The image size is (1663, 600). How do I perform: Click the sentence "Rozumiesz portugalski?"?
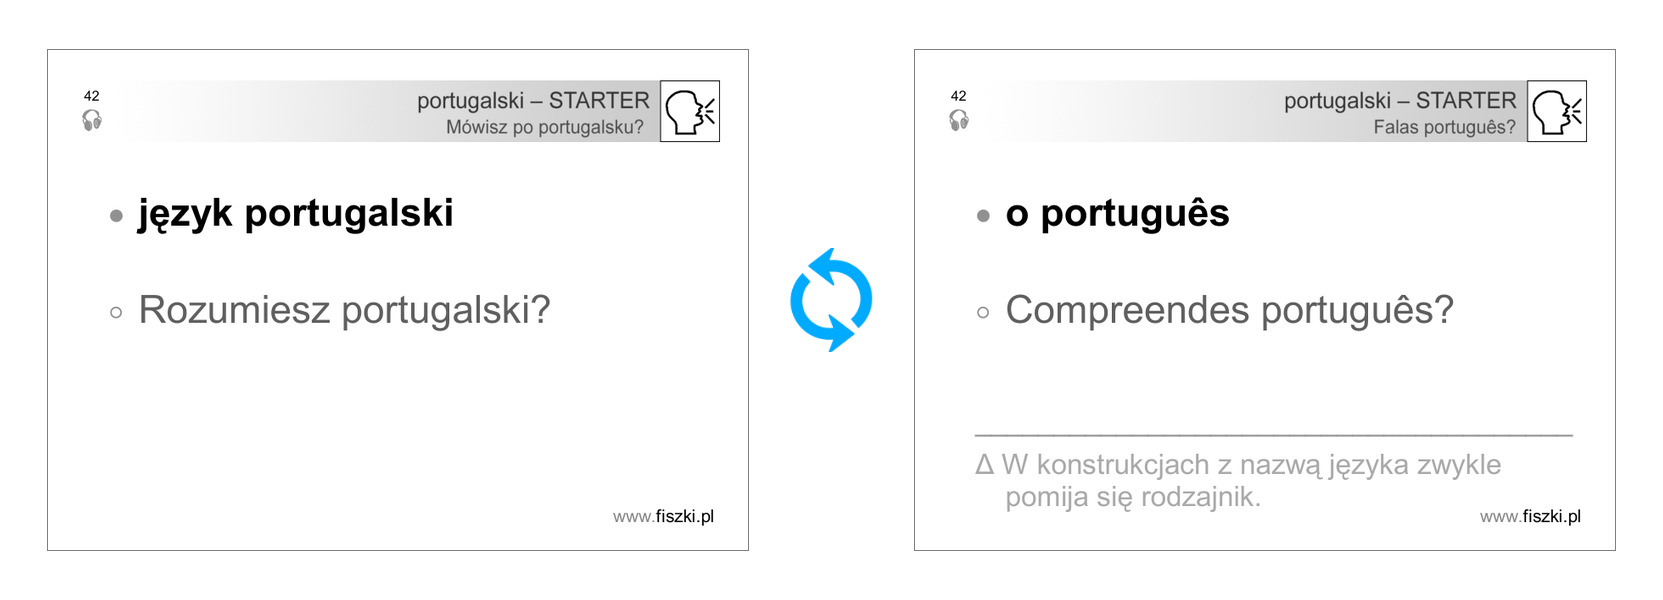click(344, 310)
